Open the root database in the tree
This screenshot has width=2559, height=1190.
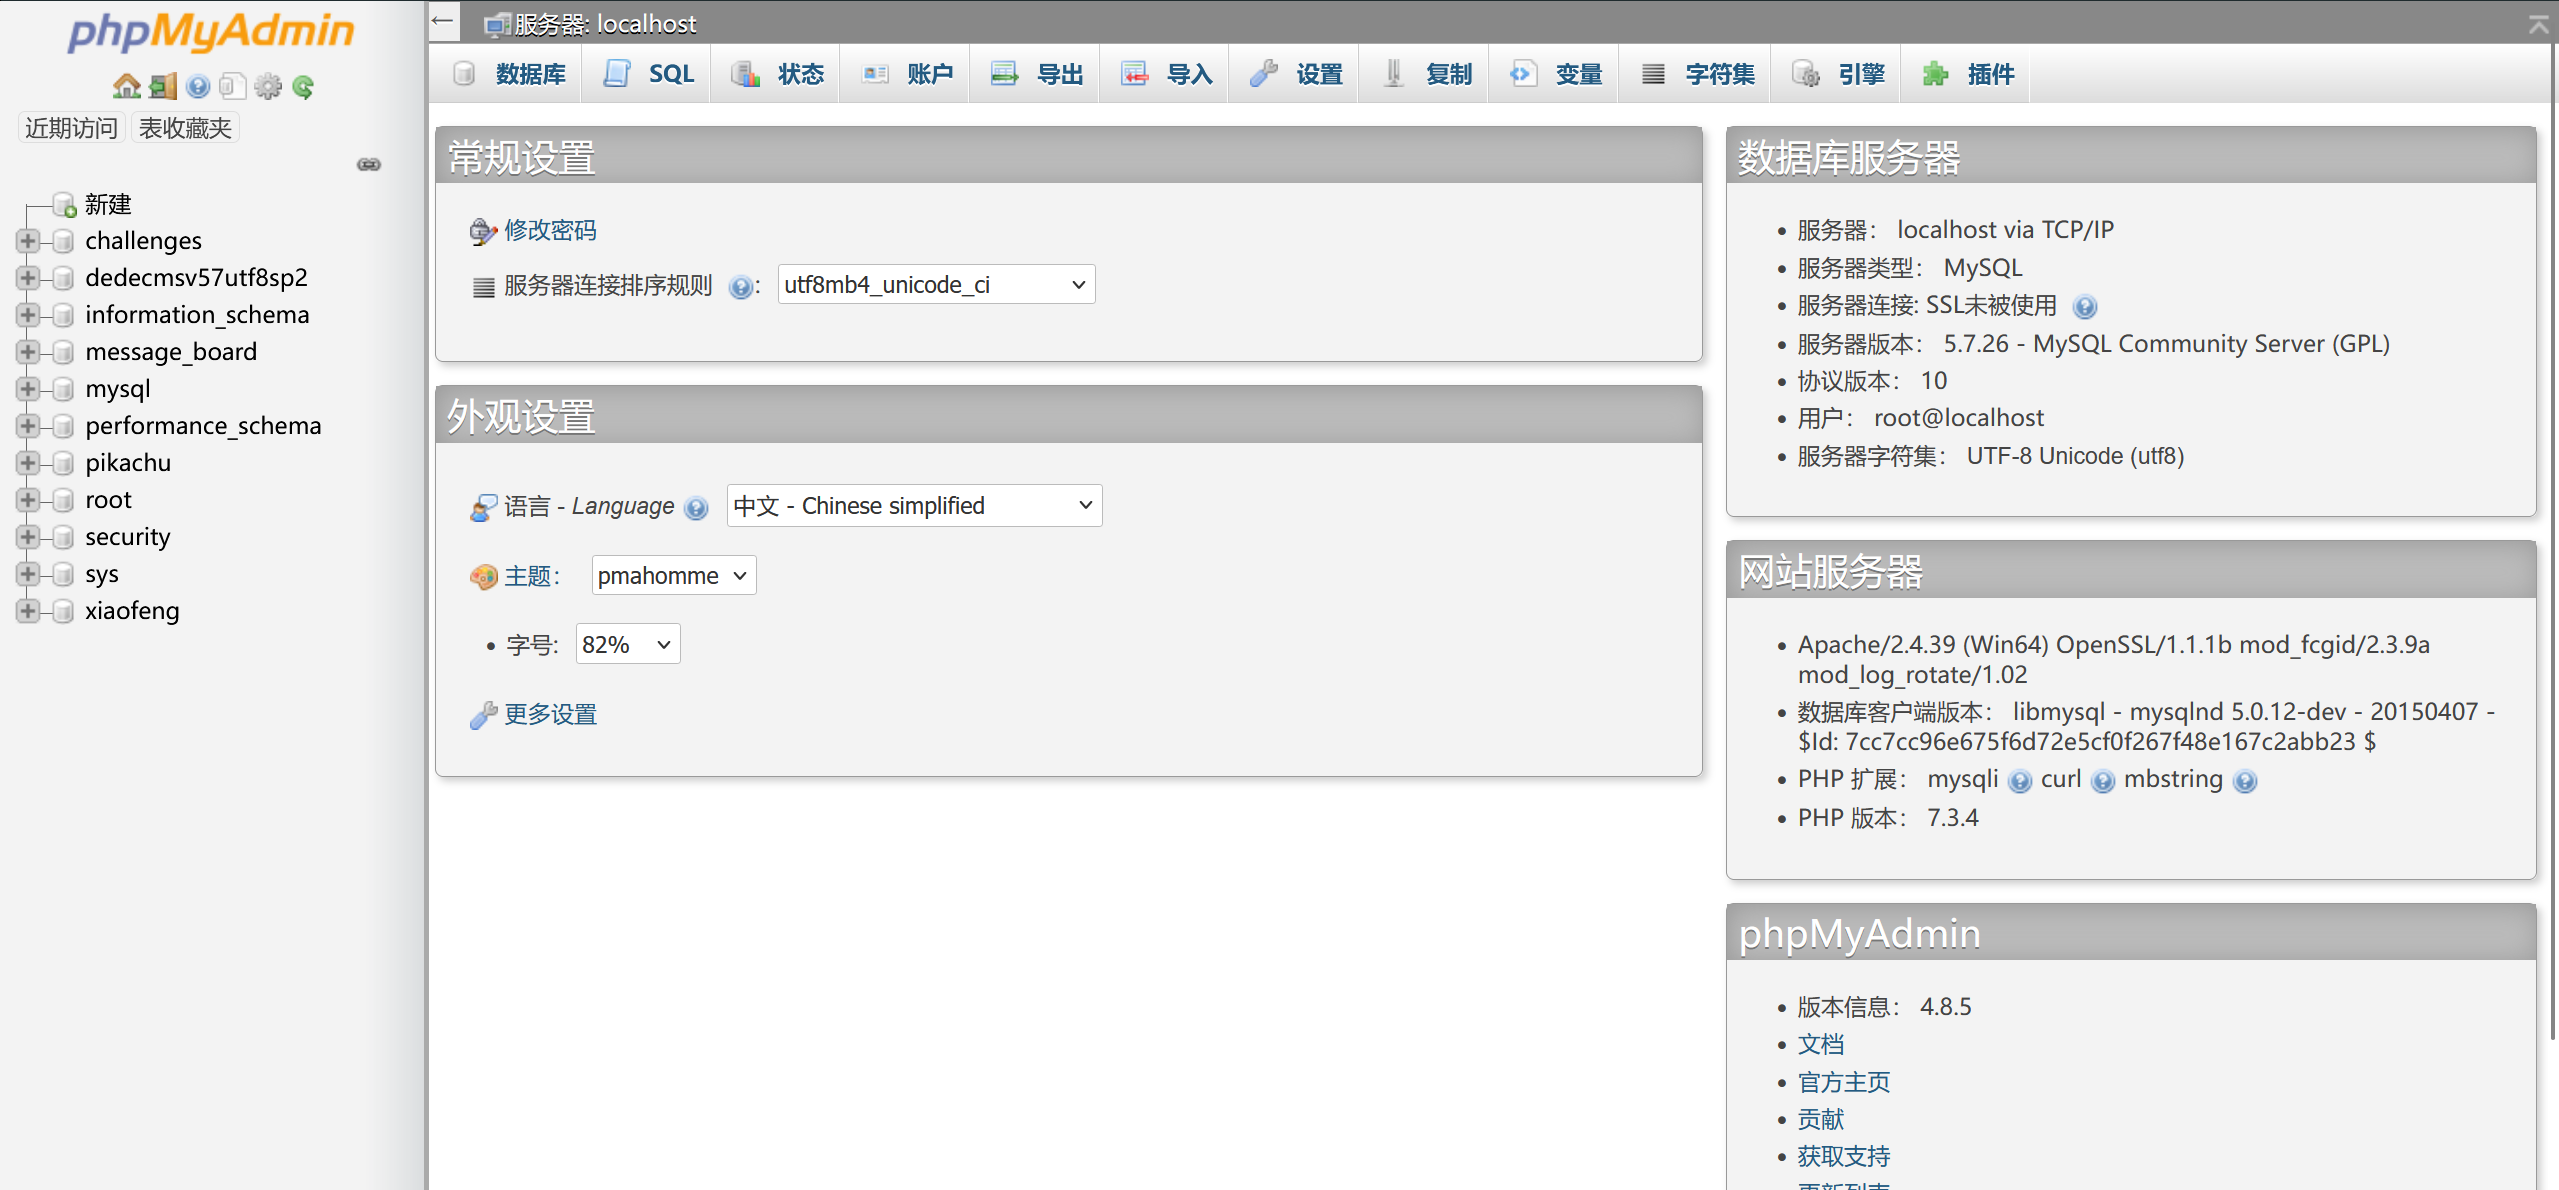108,500
